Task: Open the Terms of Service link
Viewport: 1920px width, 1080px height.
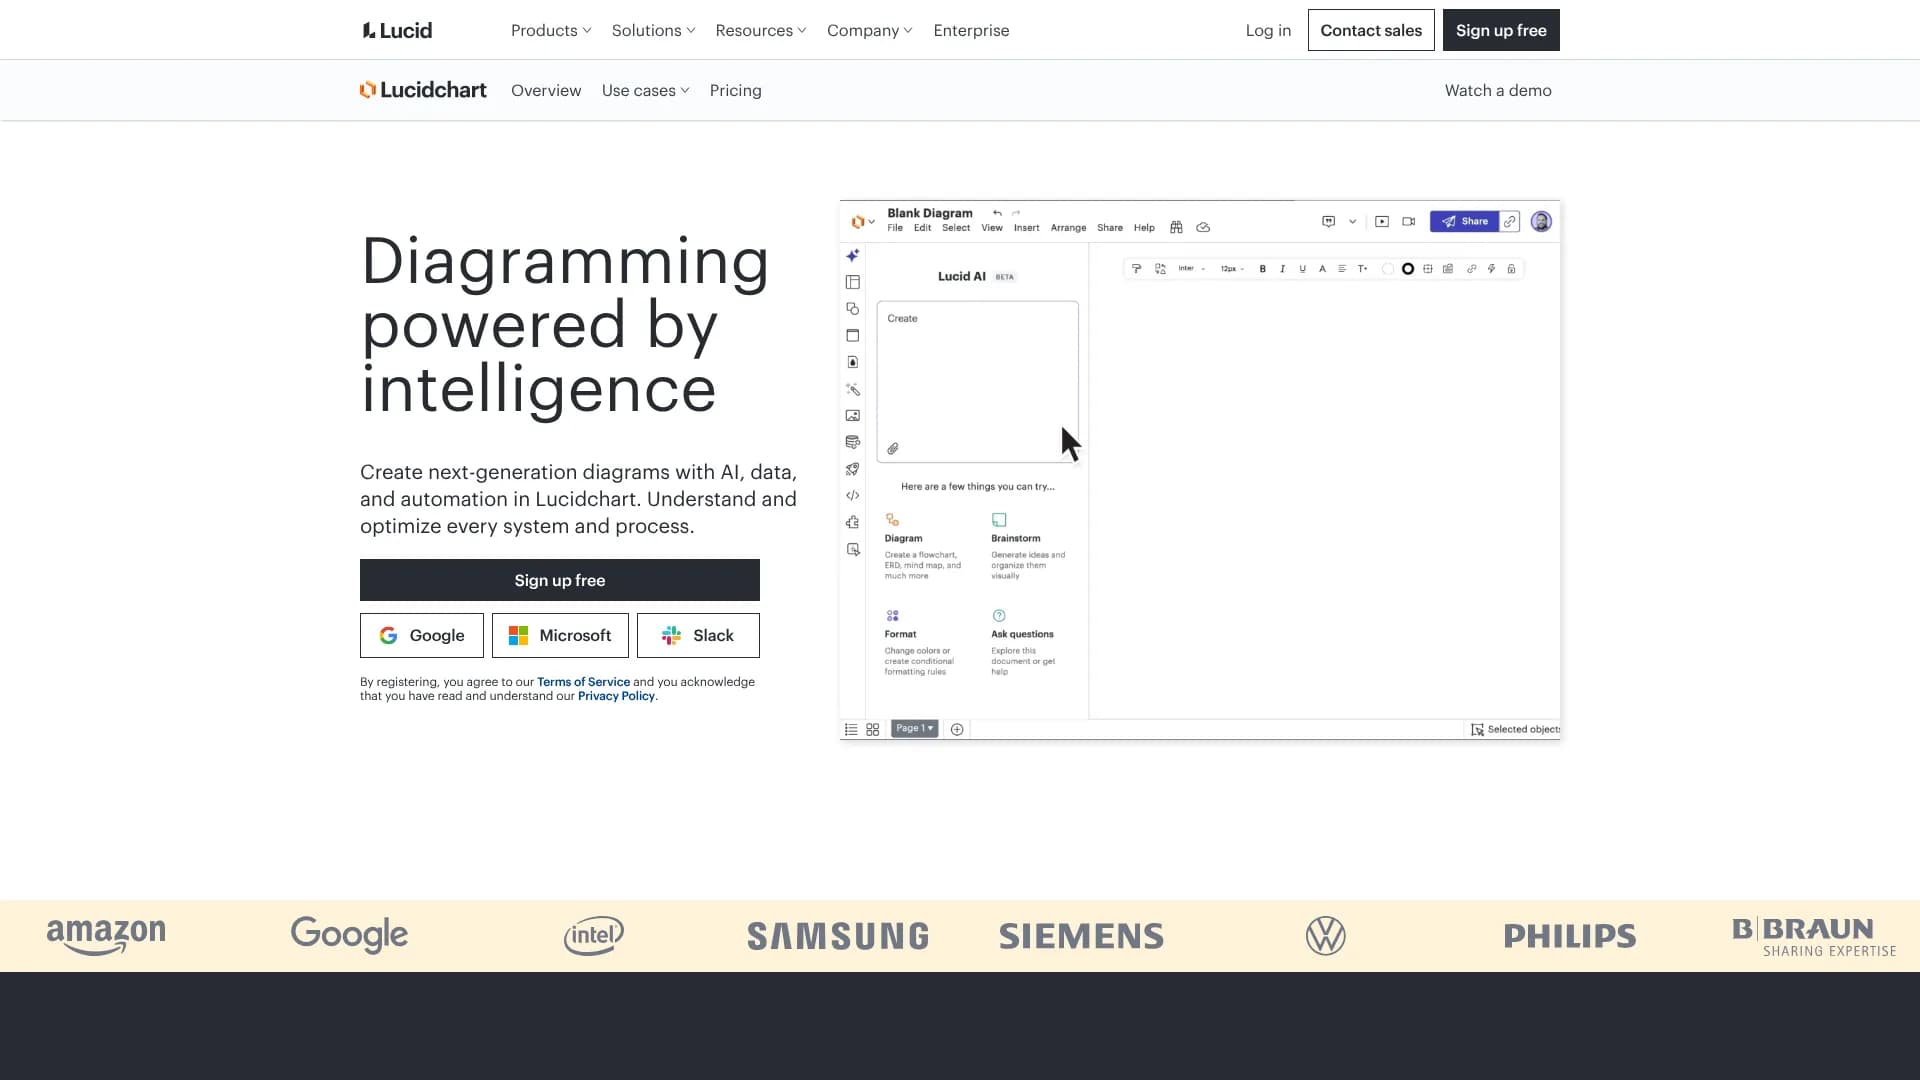Action: point(583,681)
